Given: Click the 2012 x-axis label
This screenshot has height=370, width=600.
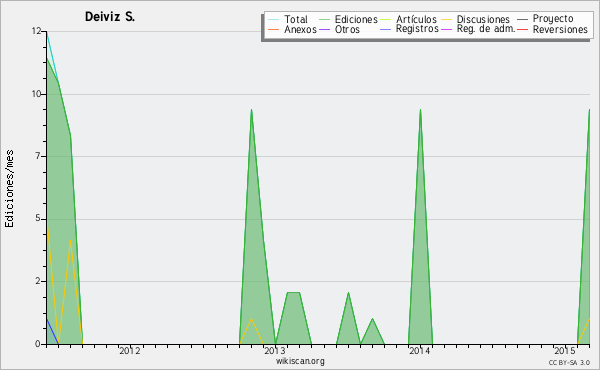Looking at the screenshot, I should click(x=129, y=350).
